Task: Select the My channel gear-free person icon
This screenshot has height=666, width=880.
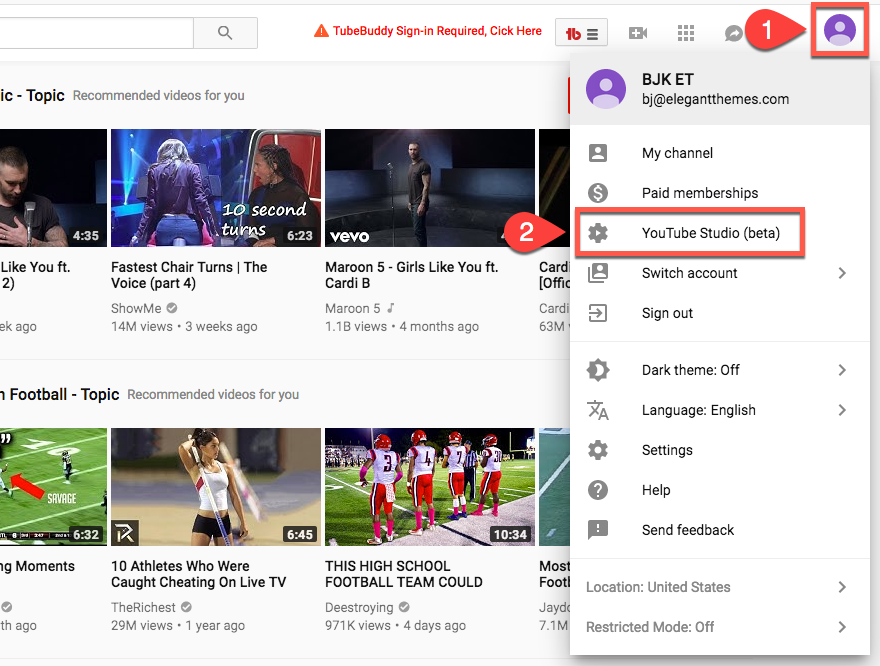Action: (598, 153)
